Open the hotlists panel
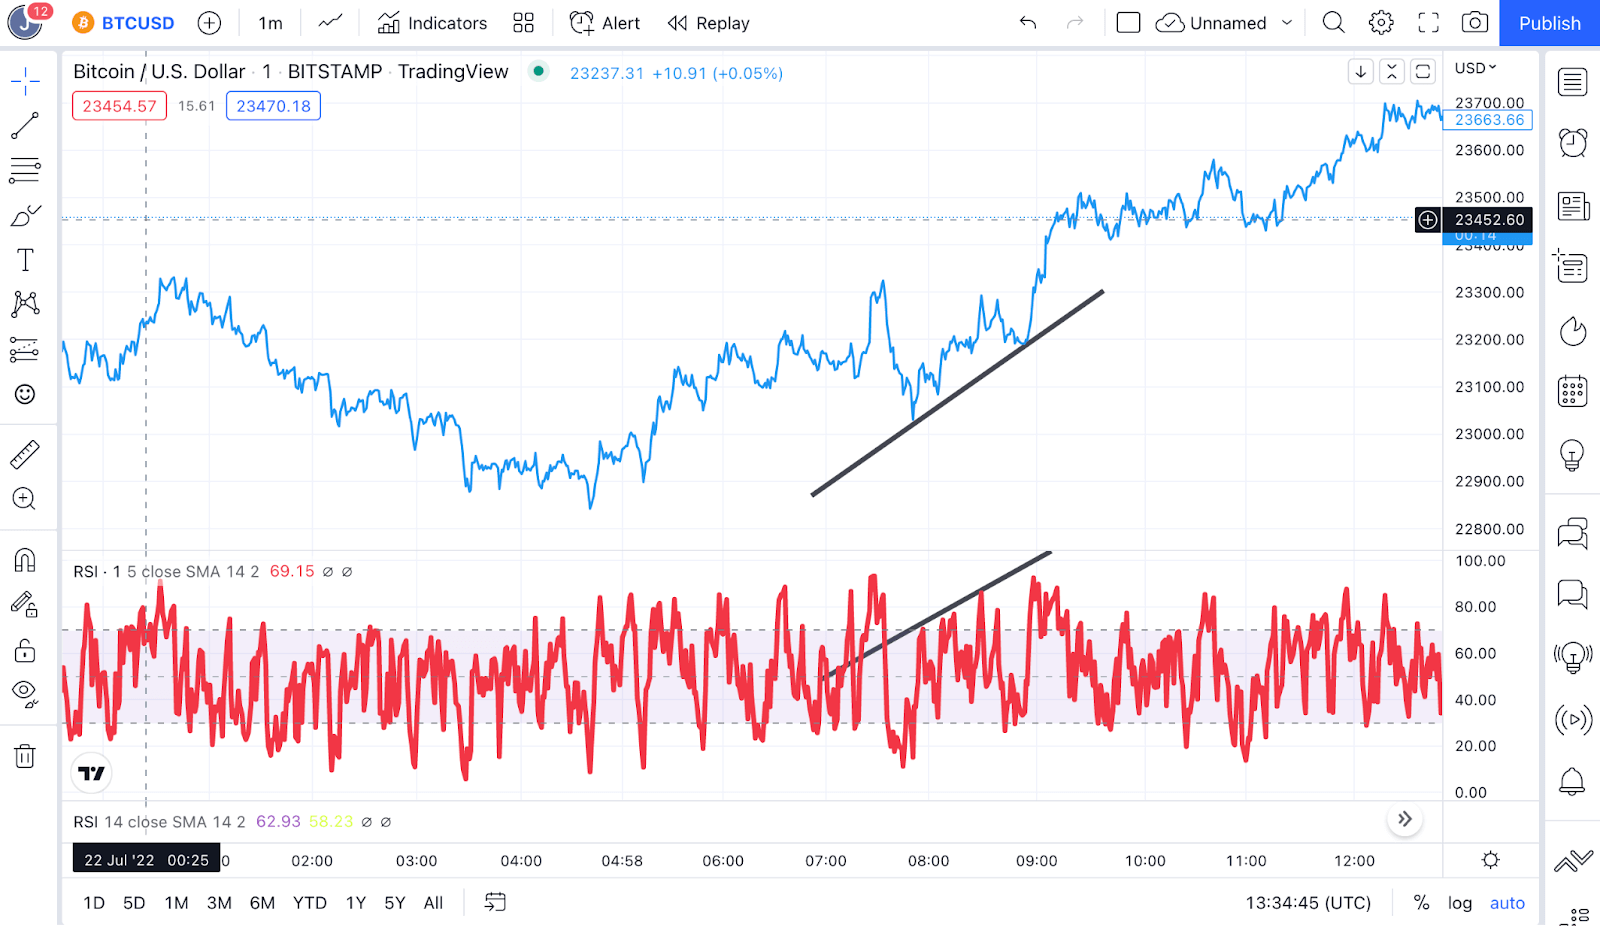 click(1573, 331)
